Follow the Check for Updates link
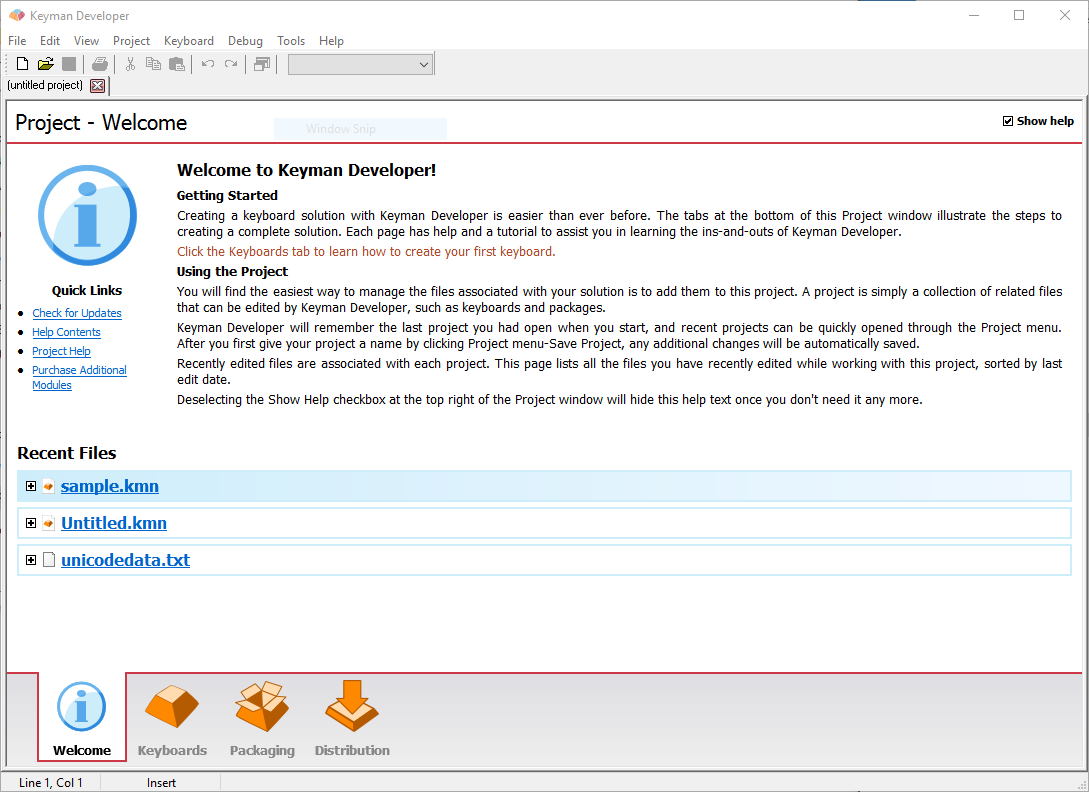The height and width of the screenshot is (792, 1089). coord(77,313)
